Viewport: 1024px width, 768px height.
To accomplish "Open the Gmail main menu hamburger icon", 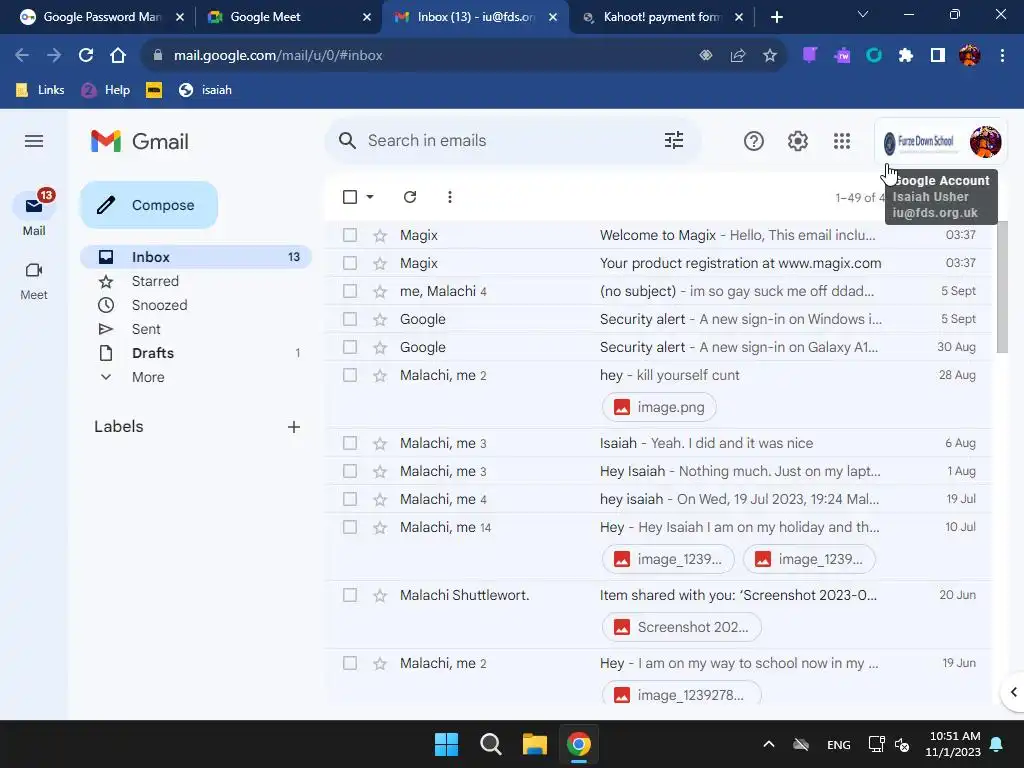I will coord(34,141).
